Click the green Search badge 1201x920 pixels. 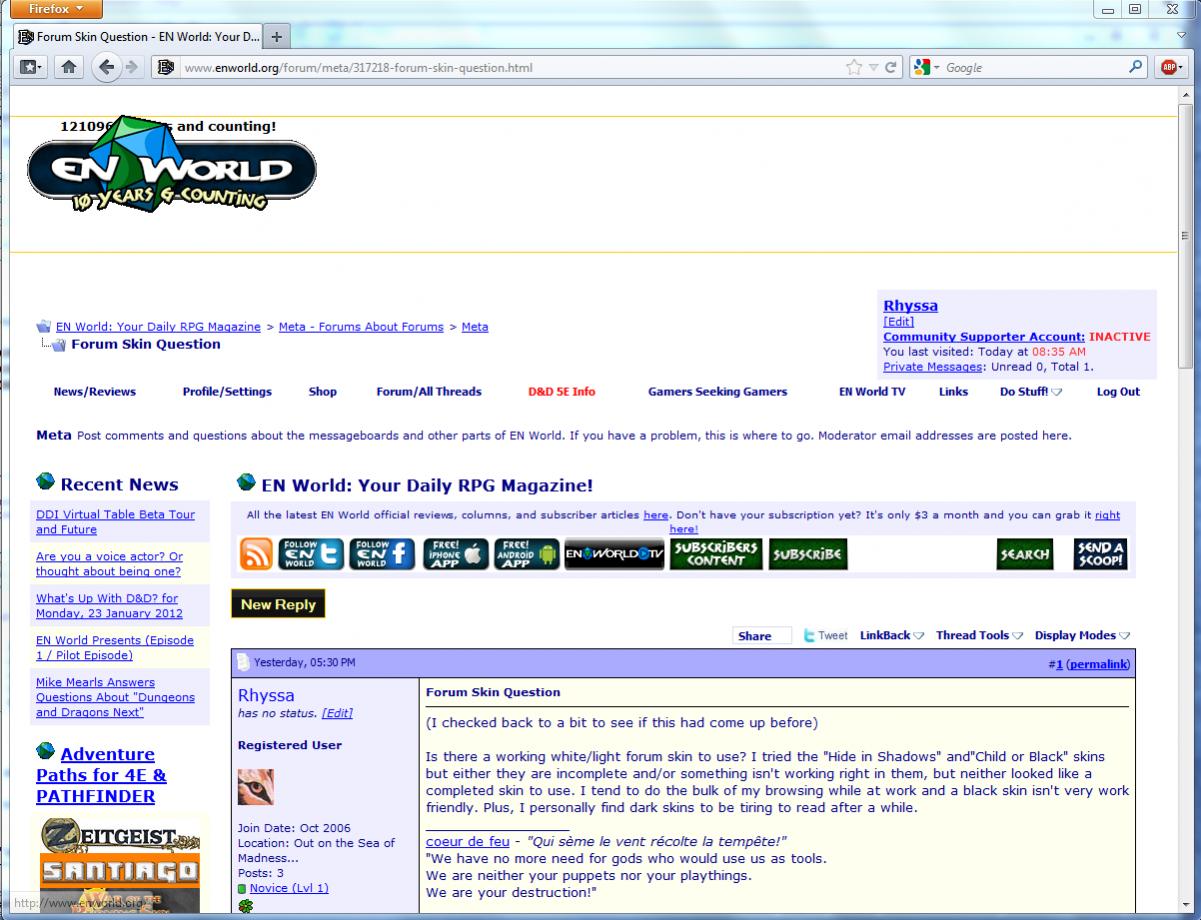(1025, 554)
